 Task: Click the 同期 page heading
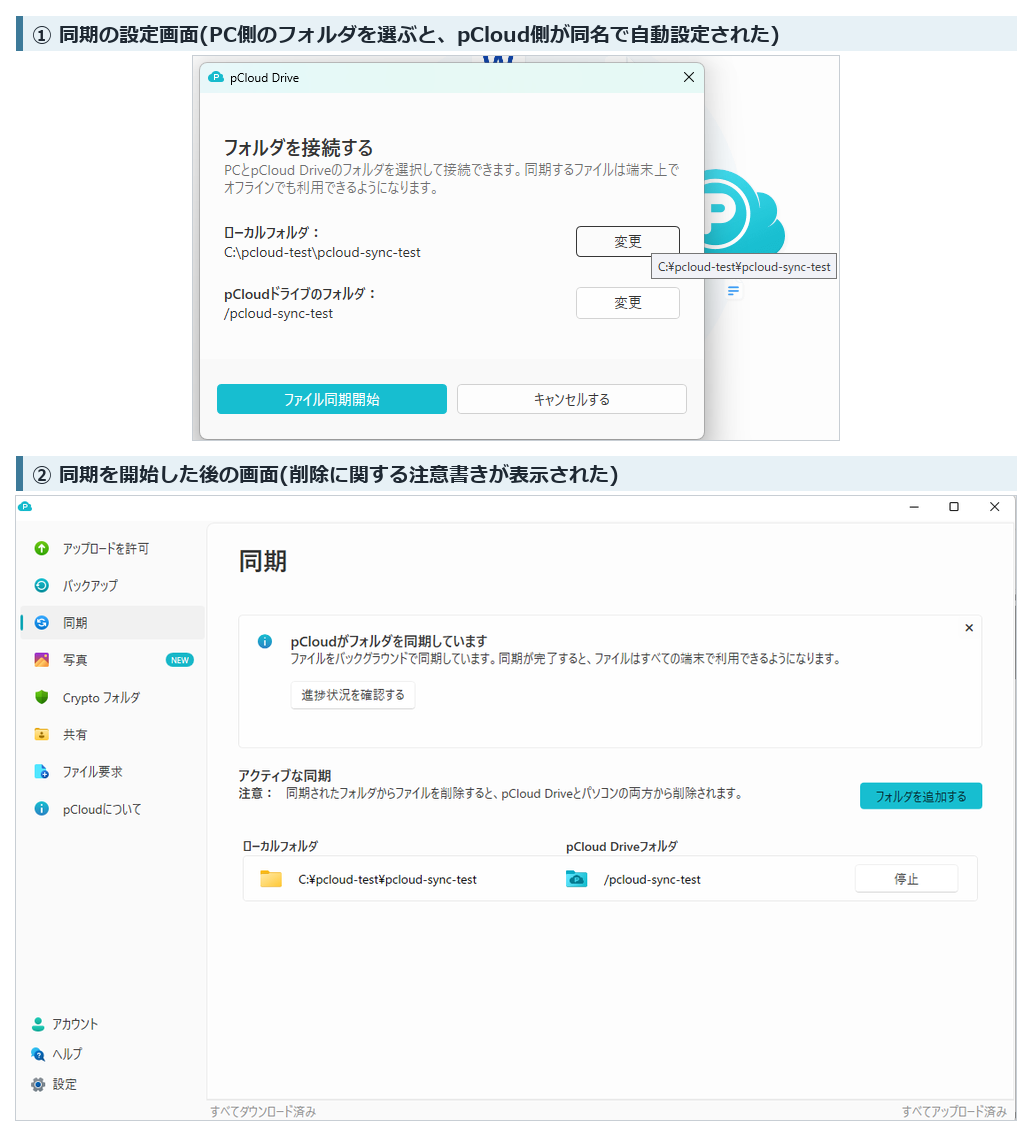(x=262, y=561)
